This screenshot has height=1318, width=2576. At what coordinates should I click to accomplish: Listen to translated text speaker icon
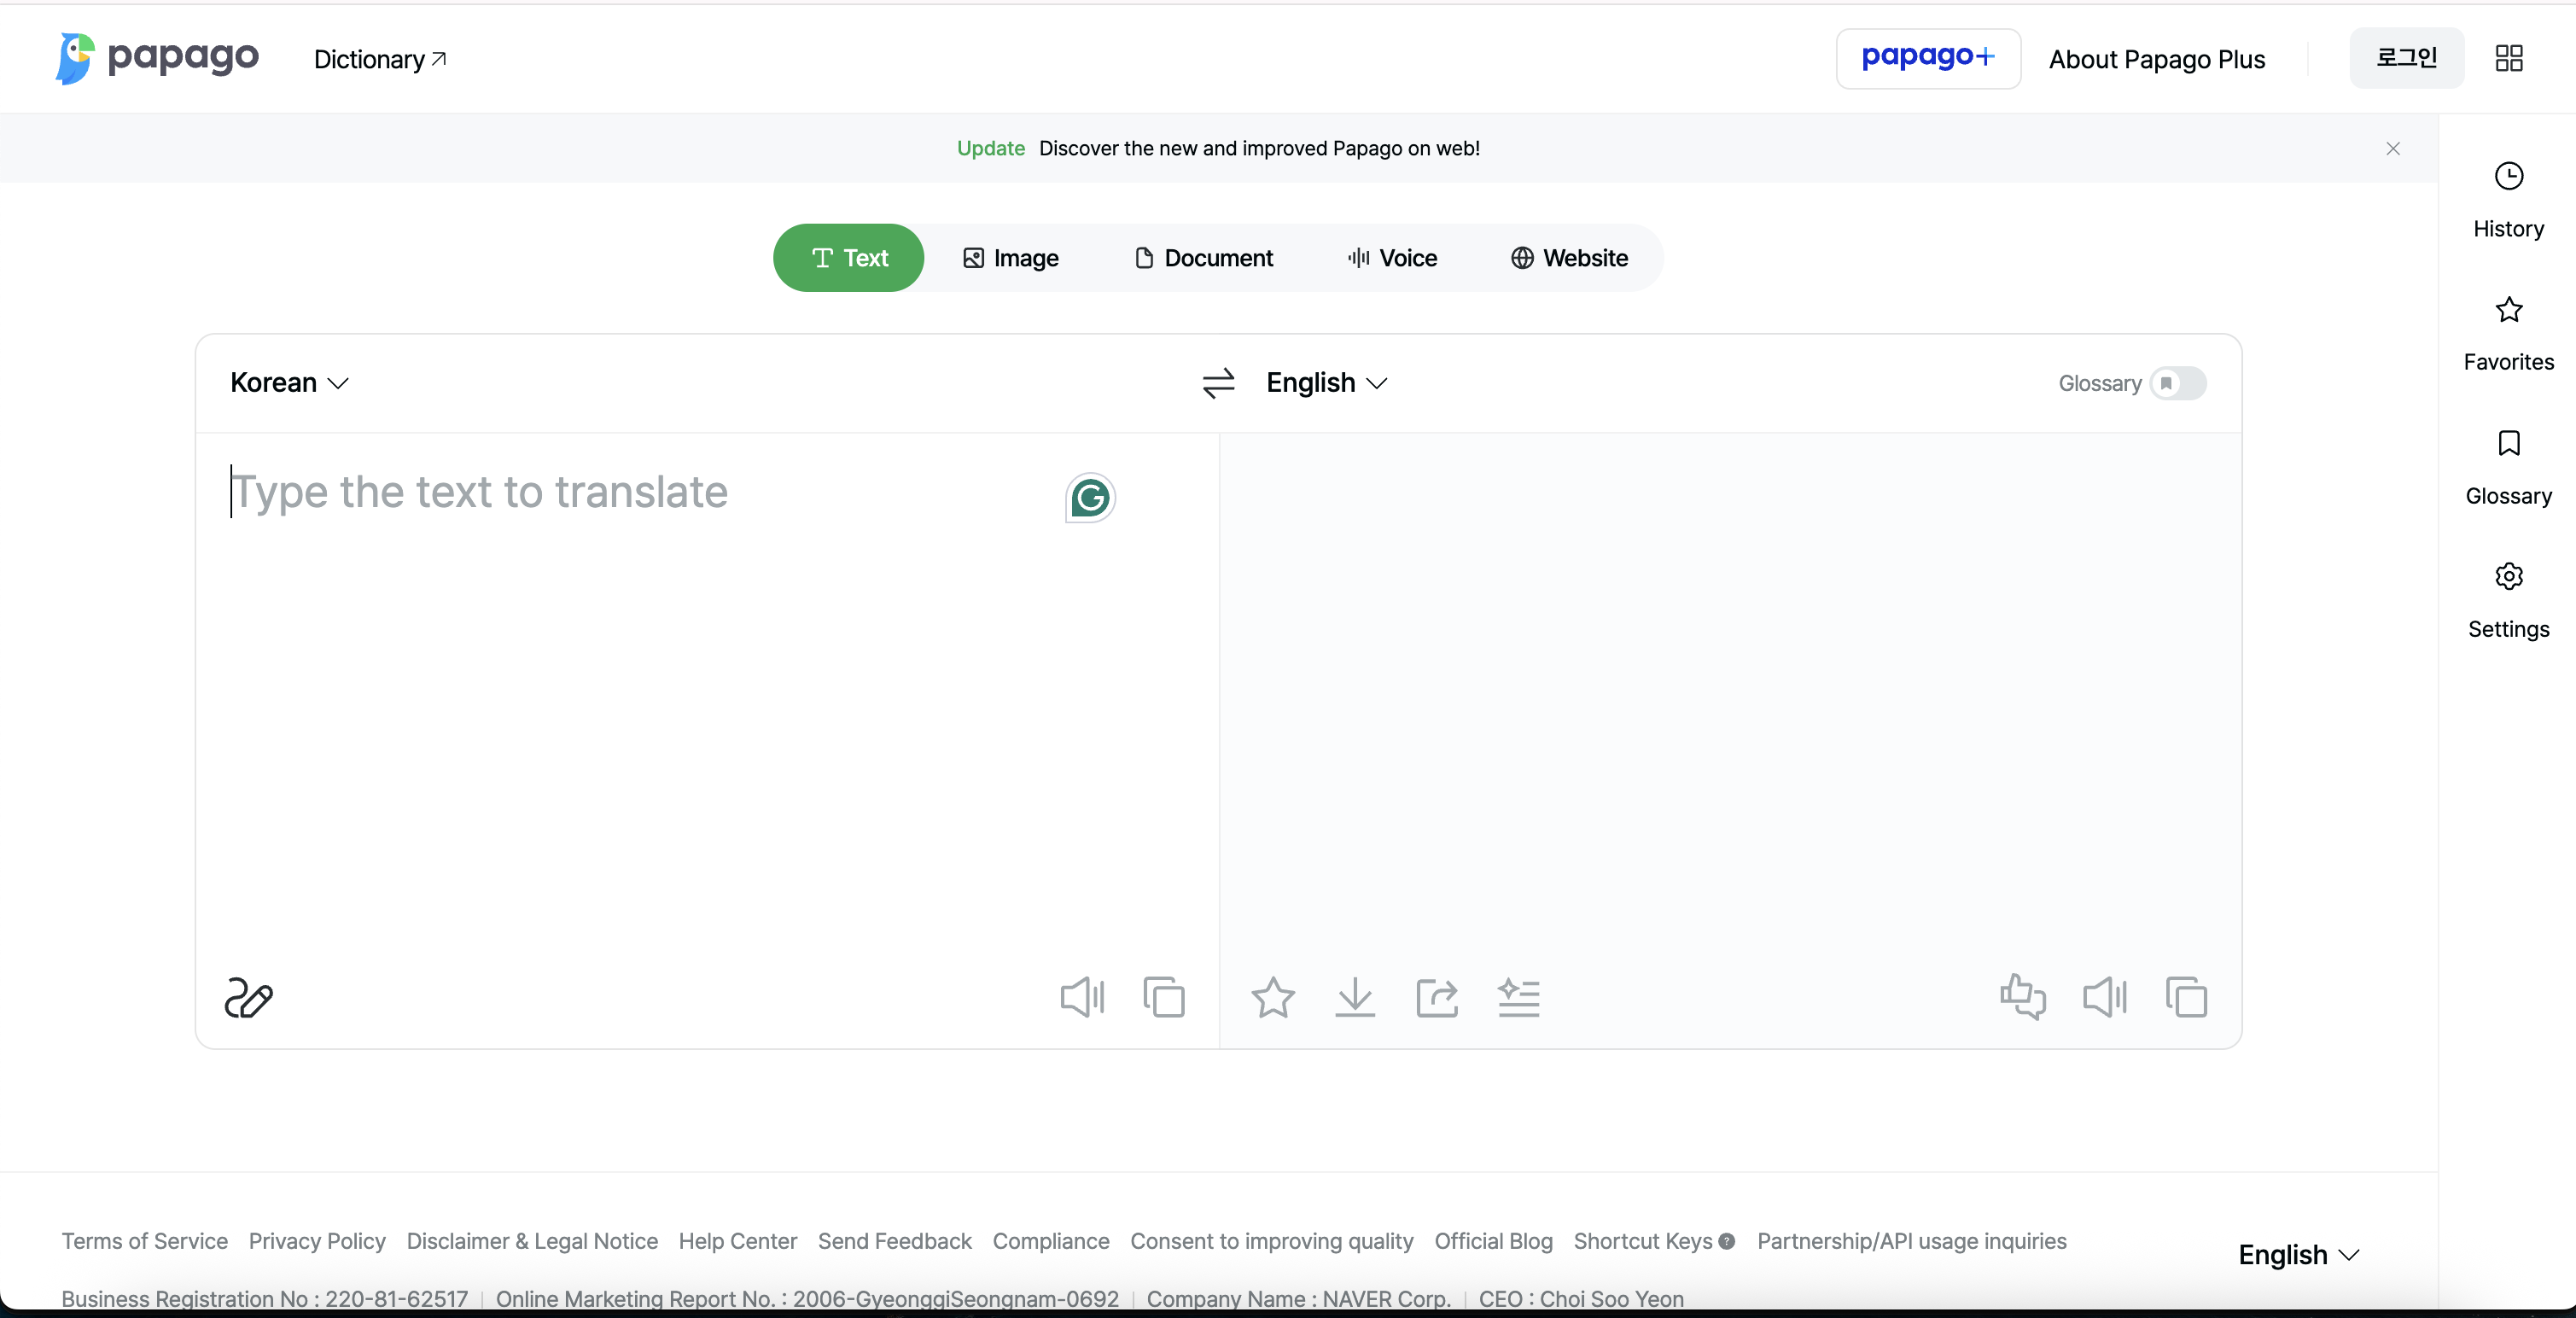[x=2104, y=997]
